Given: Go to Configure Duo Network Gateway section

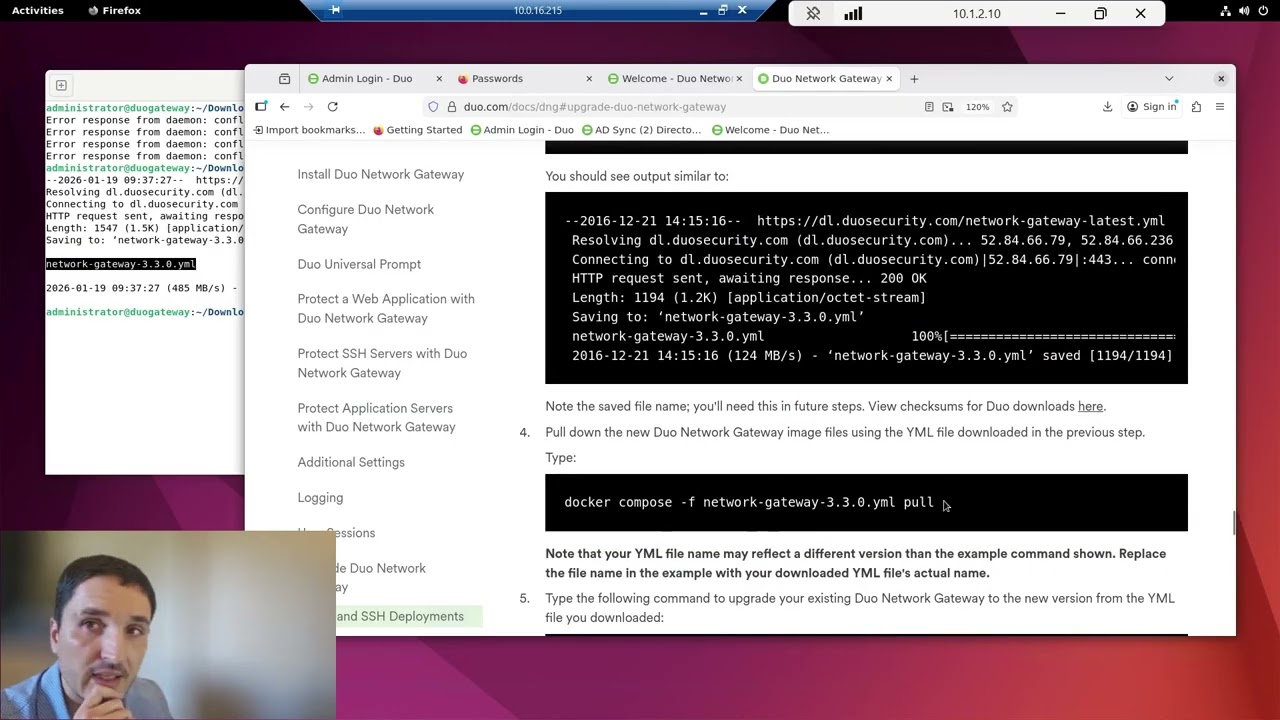Looking at the screenshot, I should [365, 219].
